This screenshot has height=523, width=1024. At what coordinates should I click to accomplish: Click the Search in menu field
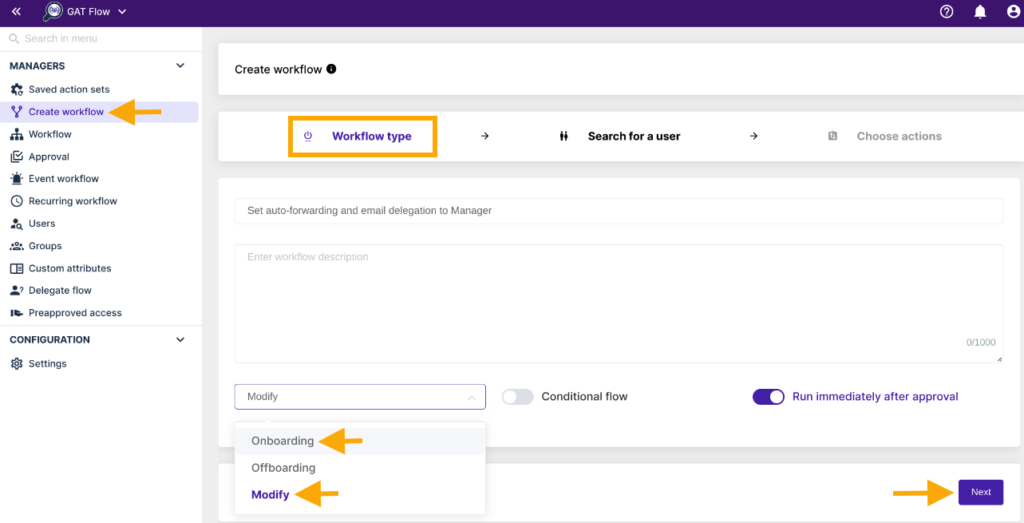[x=101, y=39]
